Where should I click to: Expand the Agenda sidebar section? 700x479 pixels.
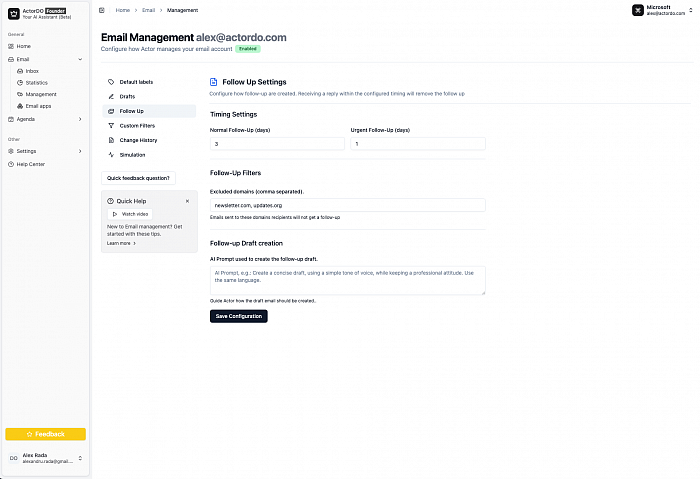point(80,119)
